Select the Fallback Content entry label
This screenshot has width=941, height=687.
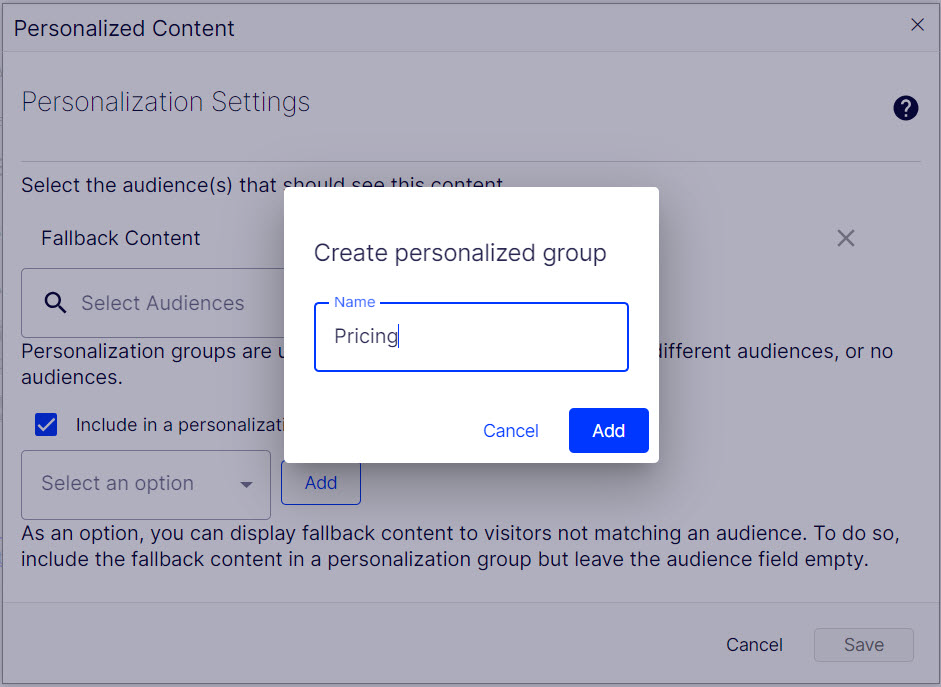(121, 238)
